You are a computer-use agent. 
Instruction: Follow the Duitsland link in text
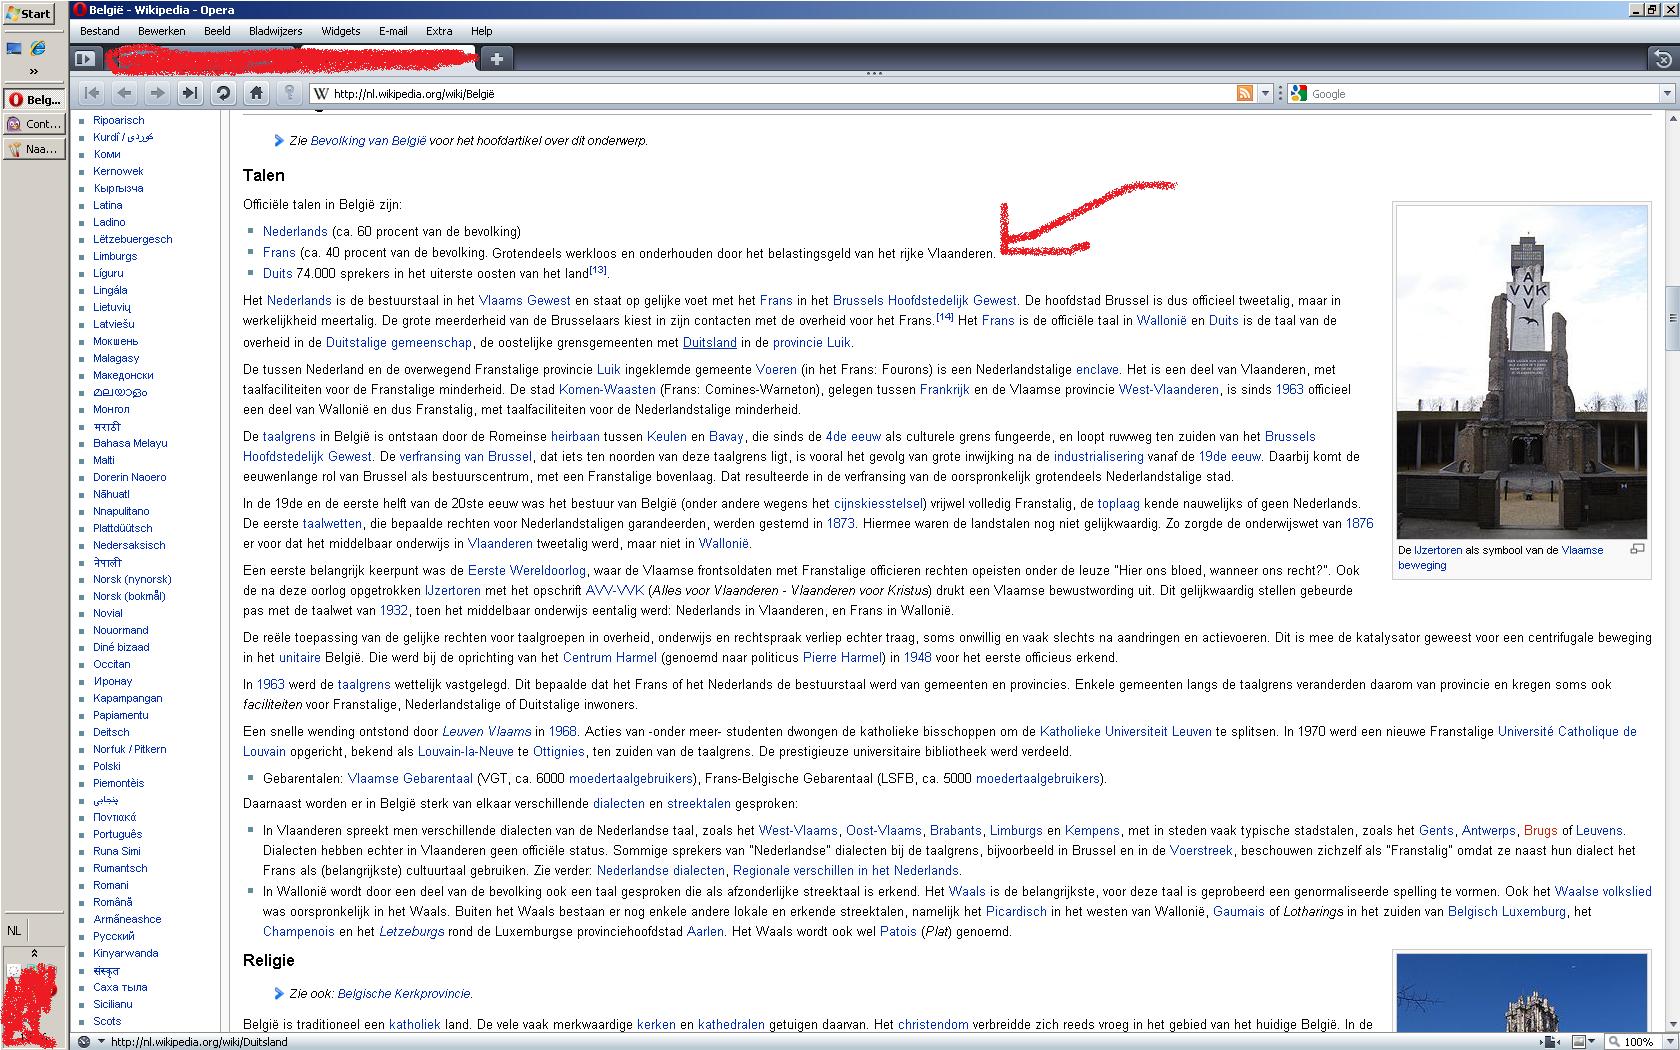point(709,342)
